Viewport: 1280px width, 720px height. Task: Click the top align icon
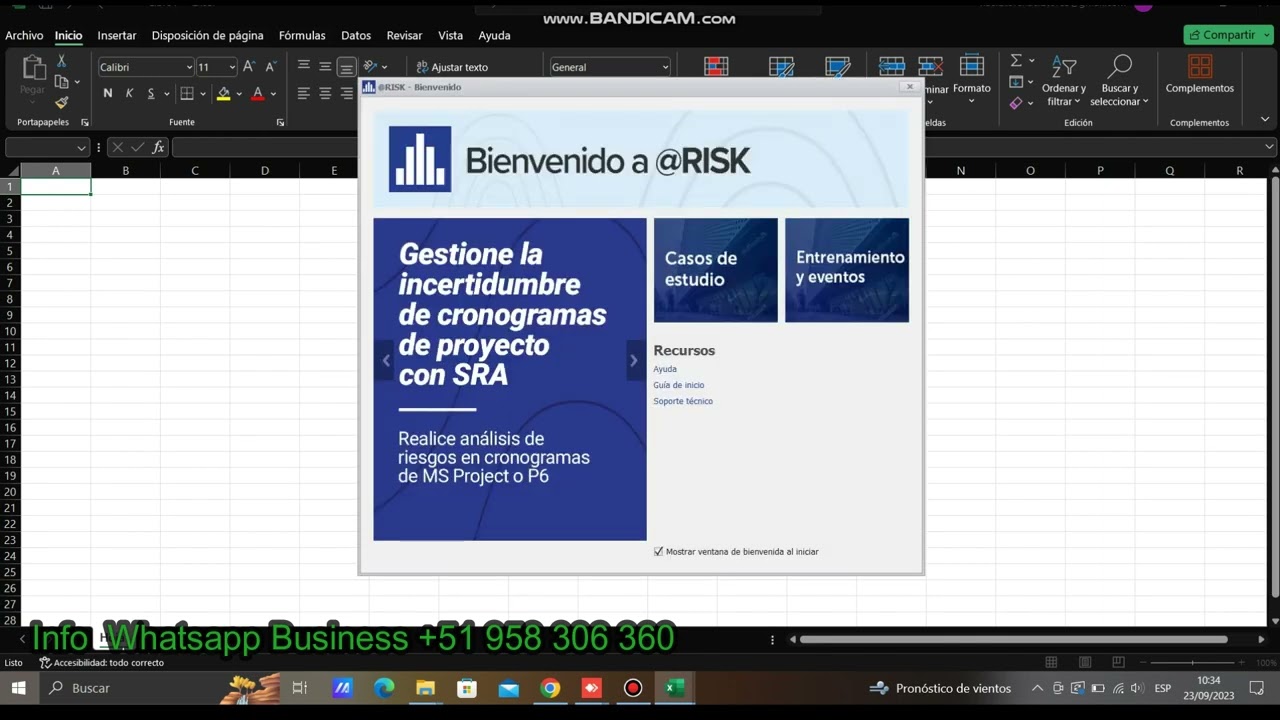pyautogui.click(x=304, y=67)
